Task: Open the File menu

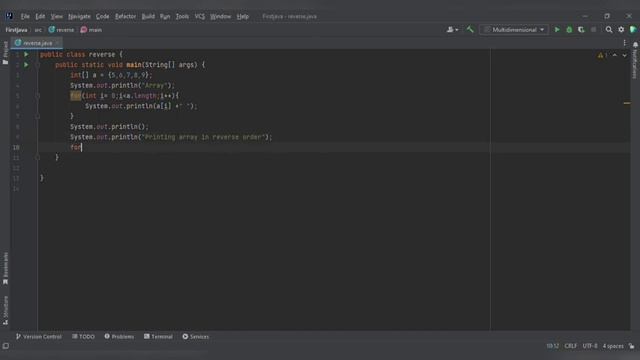Action: click(25, 16)
